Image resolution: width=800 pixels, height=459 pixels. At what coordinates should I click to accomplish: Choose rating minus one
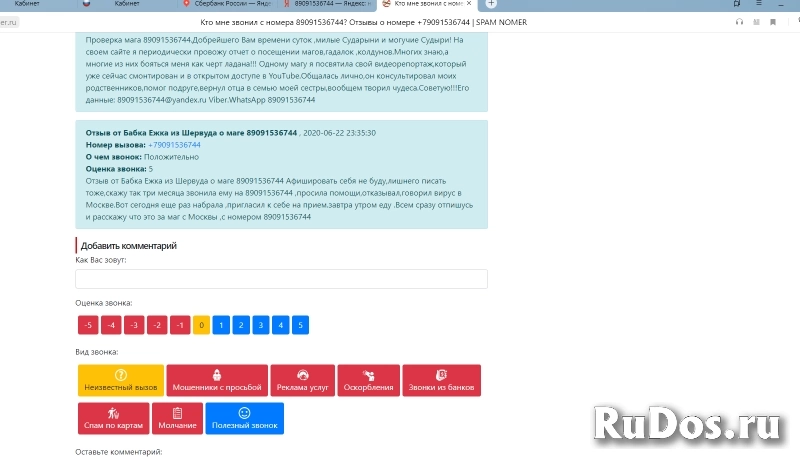(180, 325)
